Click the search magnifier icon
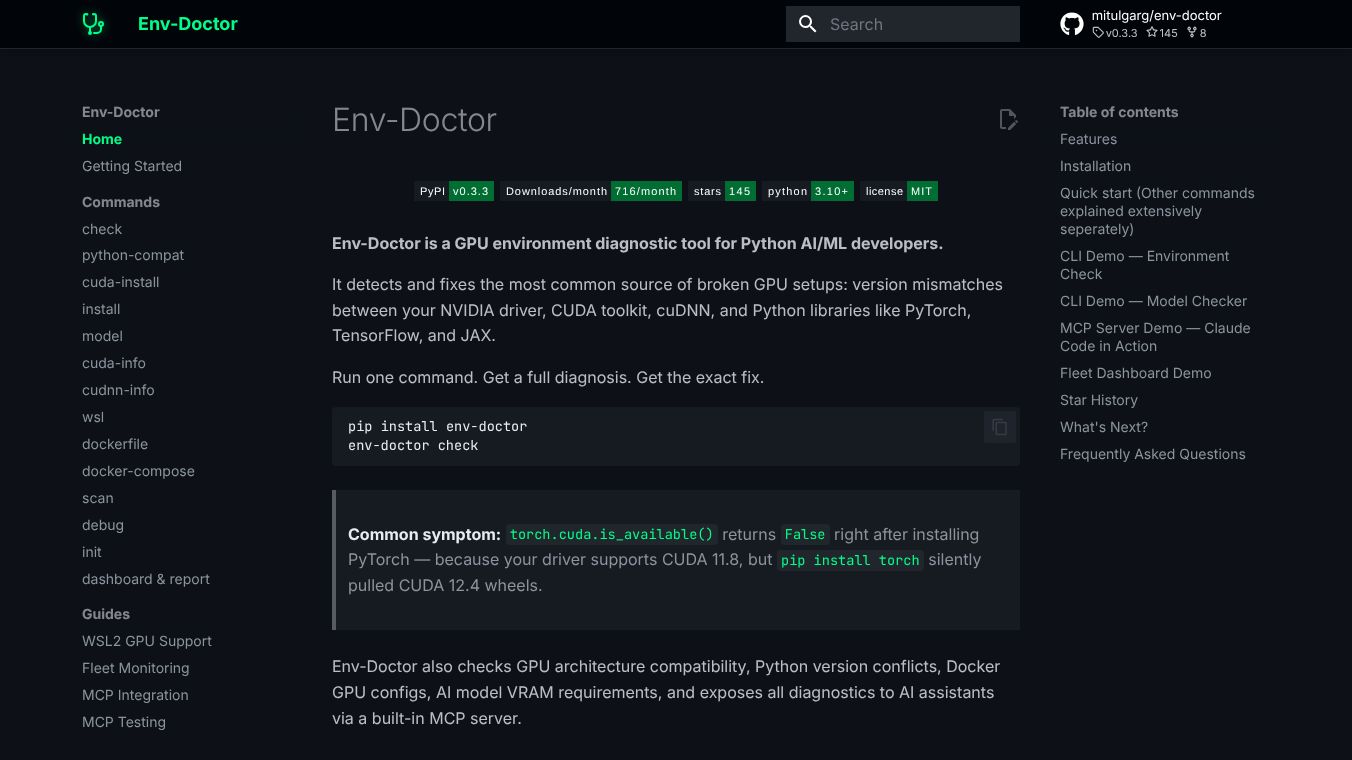Image resolution: width=1352 pixels, height=760 pixels. (x=808, y=24)
